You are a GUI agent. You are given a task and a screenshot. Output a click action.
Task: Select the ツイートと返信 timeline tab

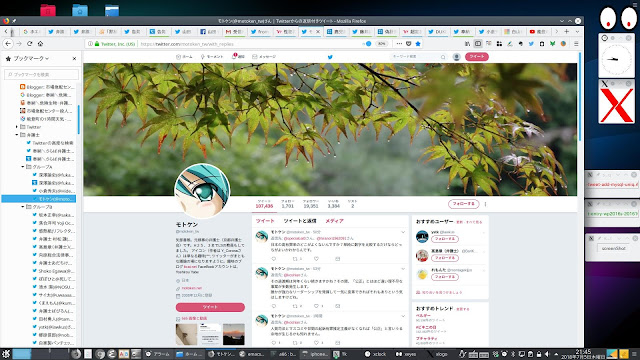(300, 221)
